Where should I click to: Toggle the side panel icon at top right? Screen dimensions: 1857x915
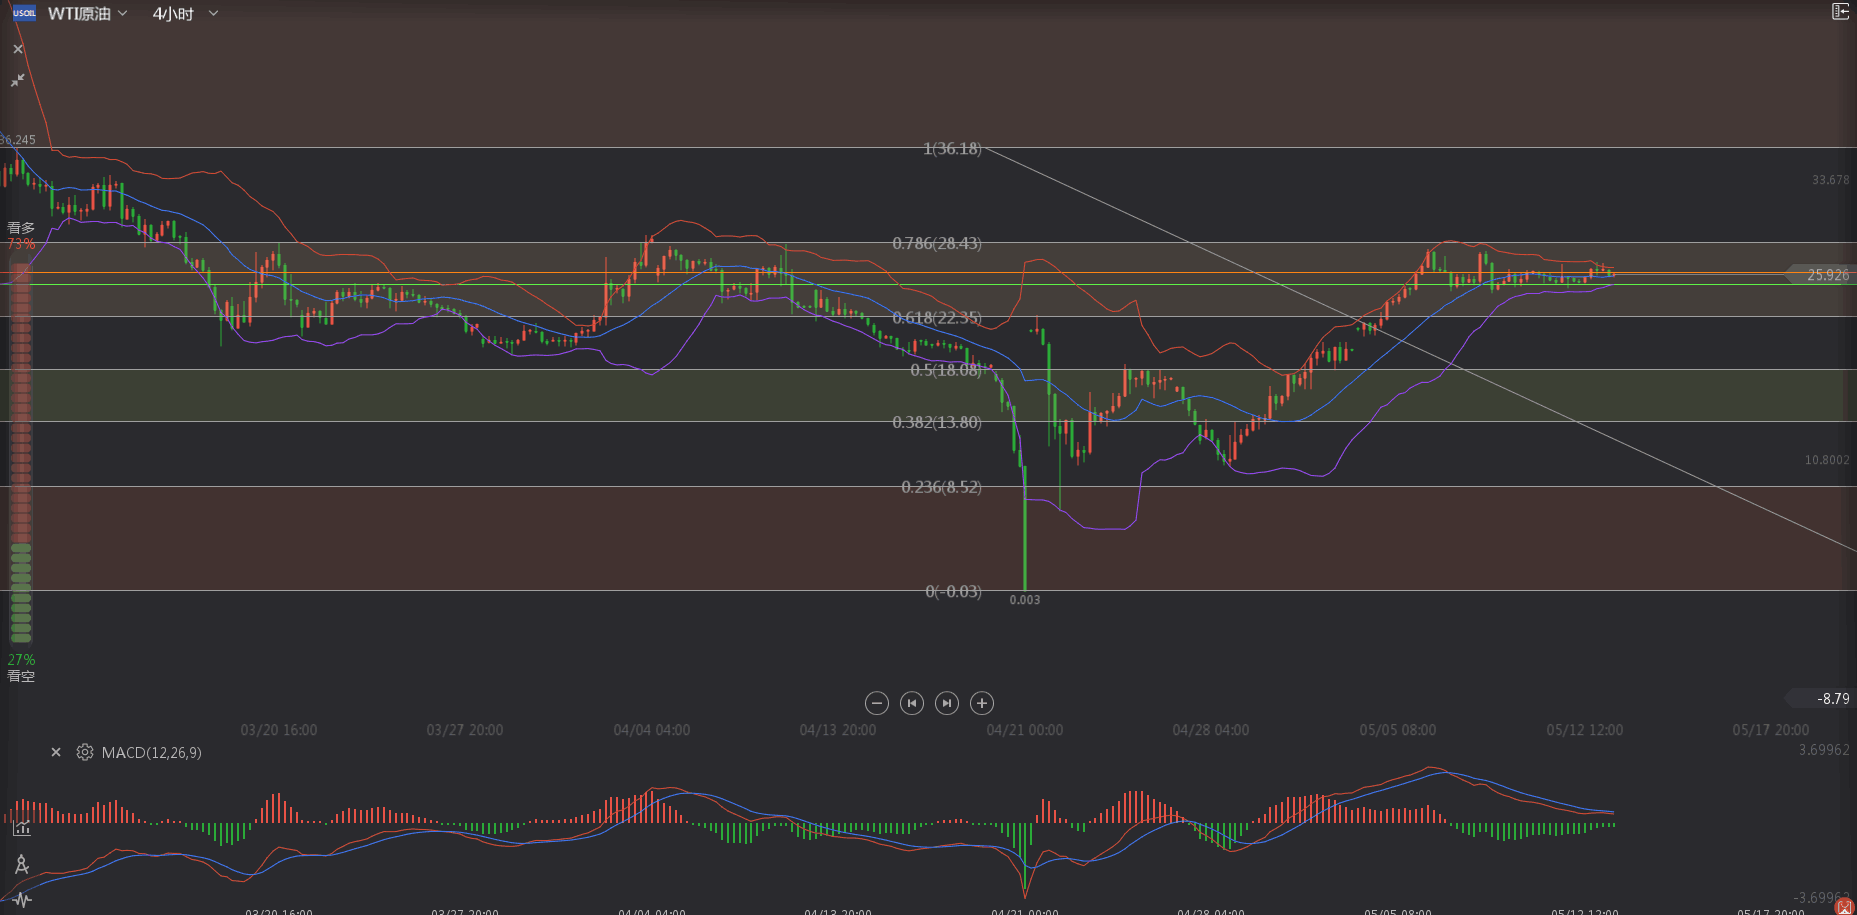point(1840,12)
